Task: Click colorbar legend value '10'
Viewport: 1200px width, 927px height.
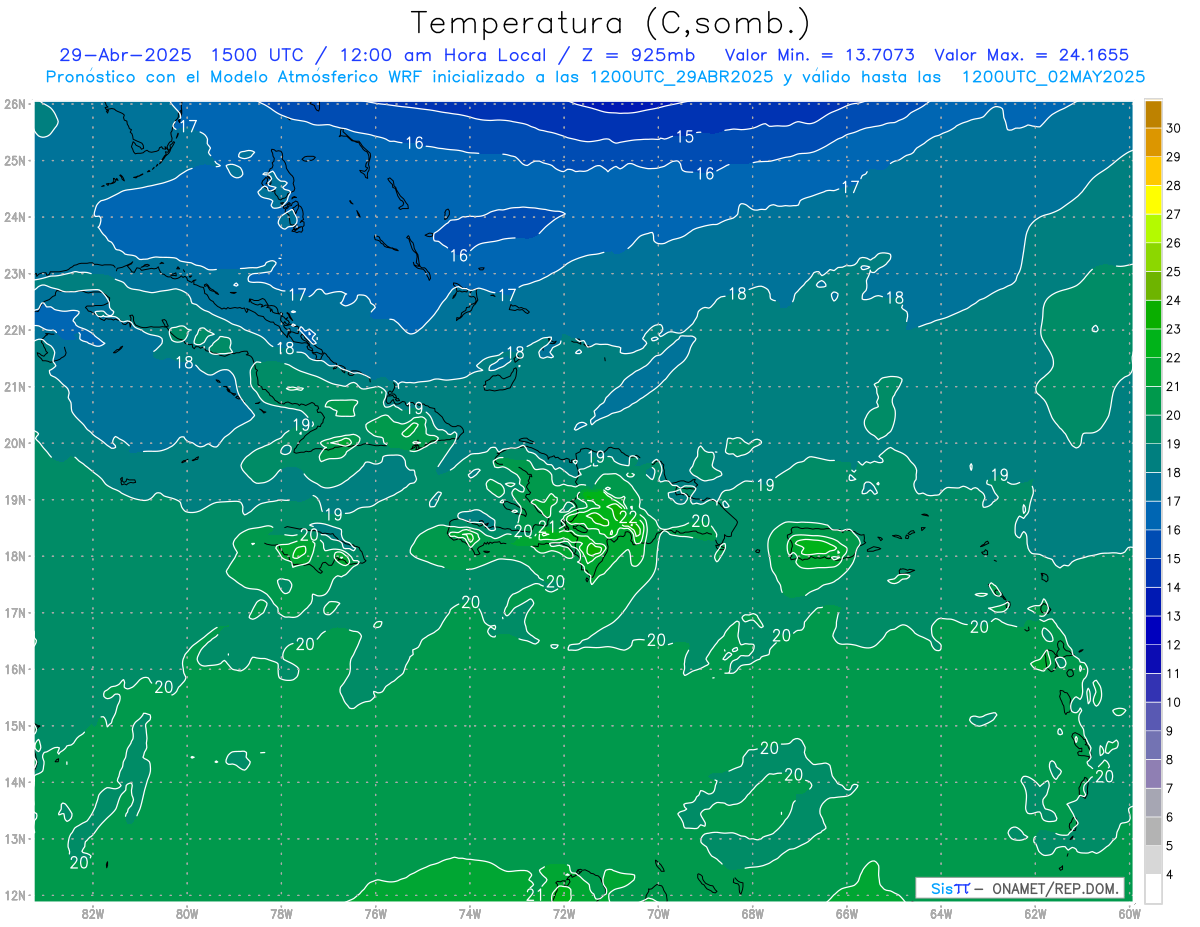Action: (x=1174, y=702)
